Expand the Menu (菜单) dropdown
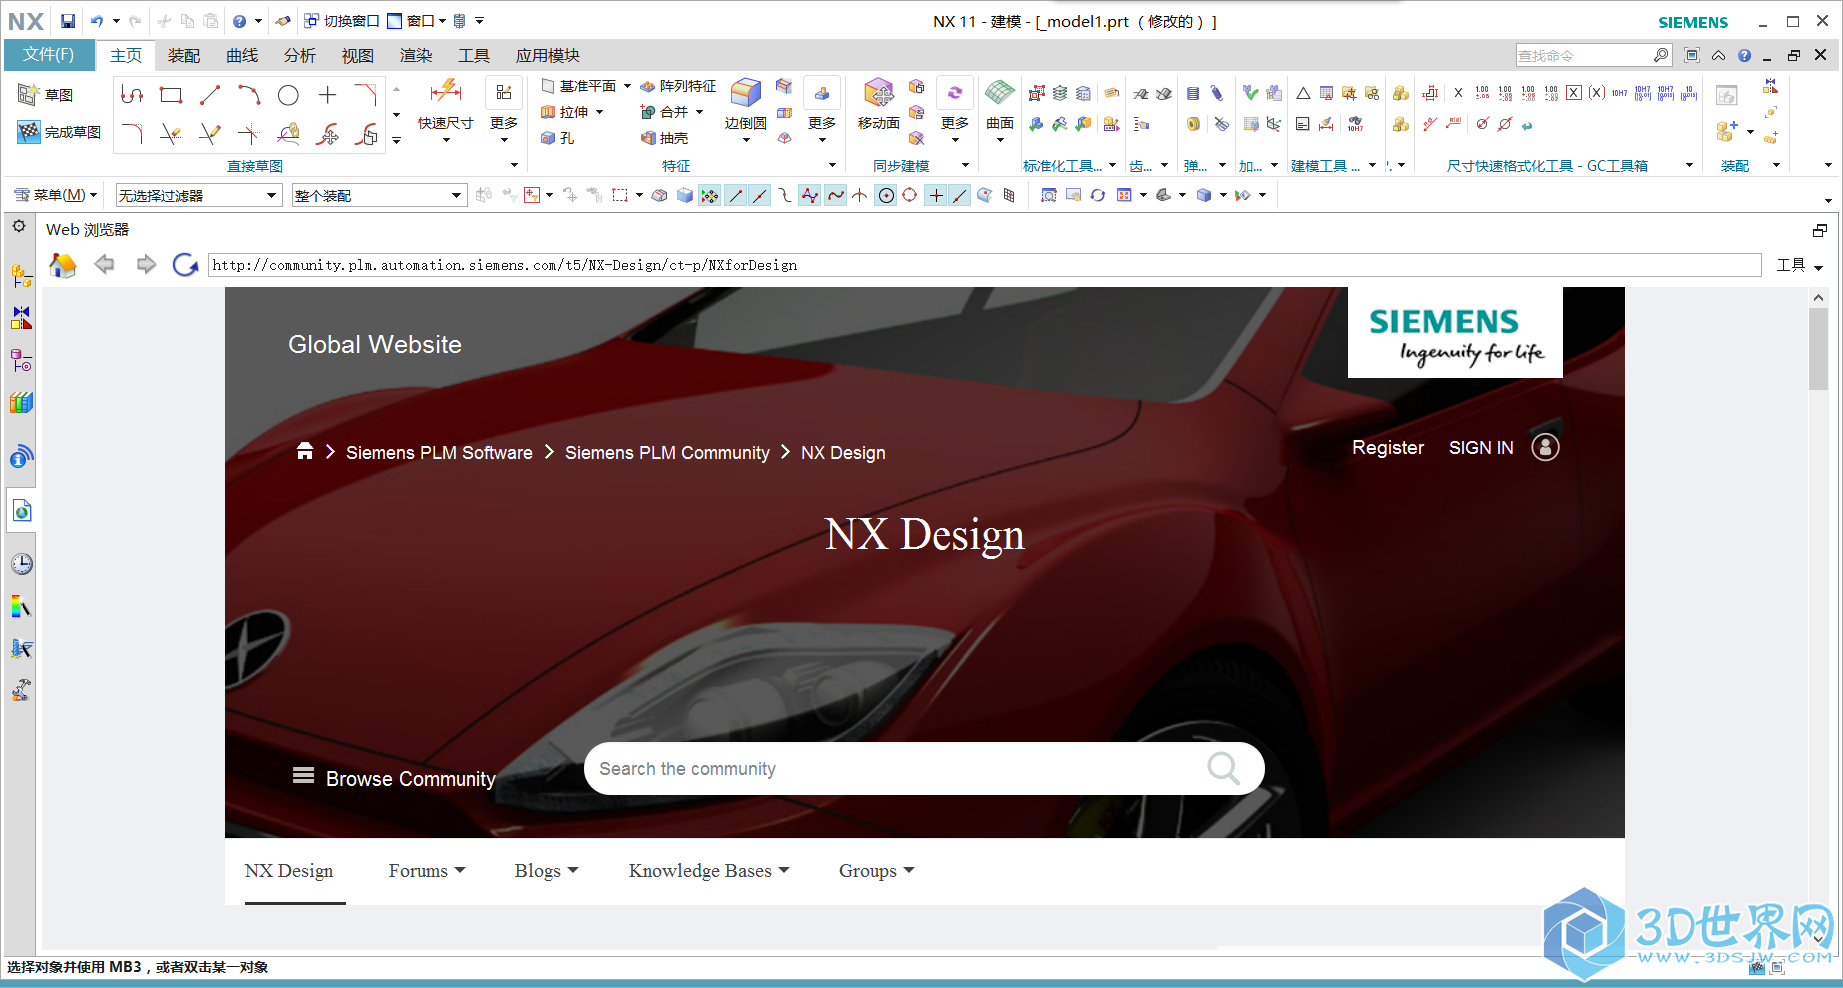This screenshot has height=988, width=1843. pos(55,195)
